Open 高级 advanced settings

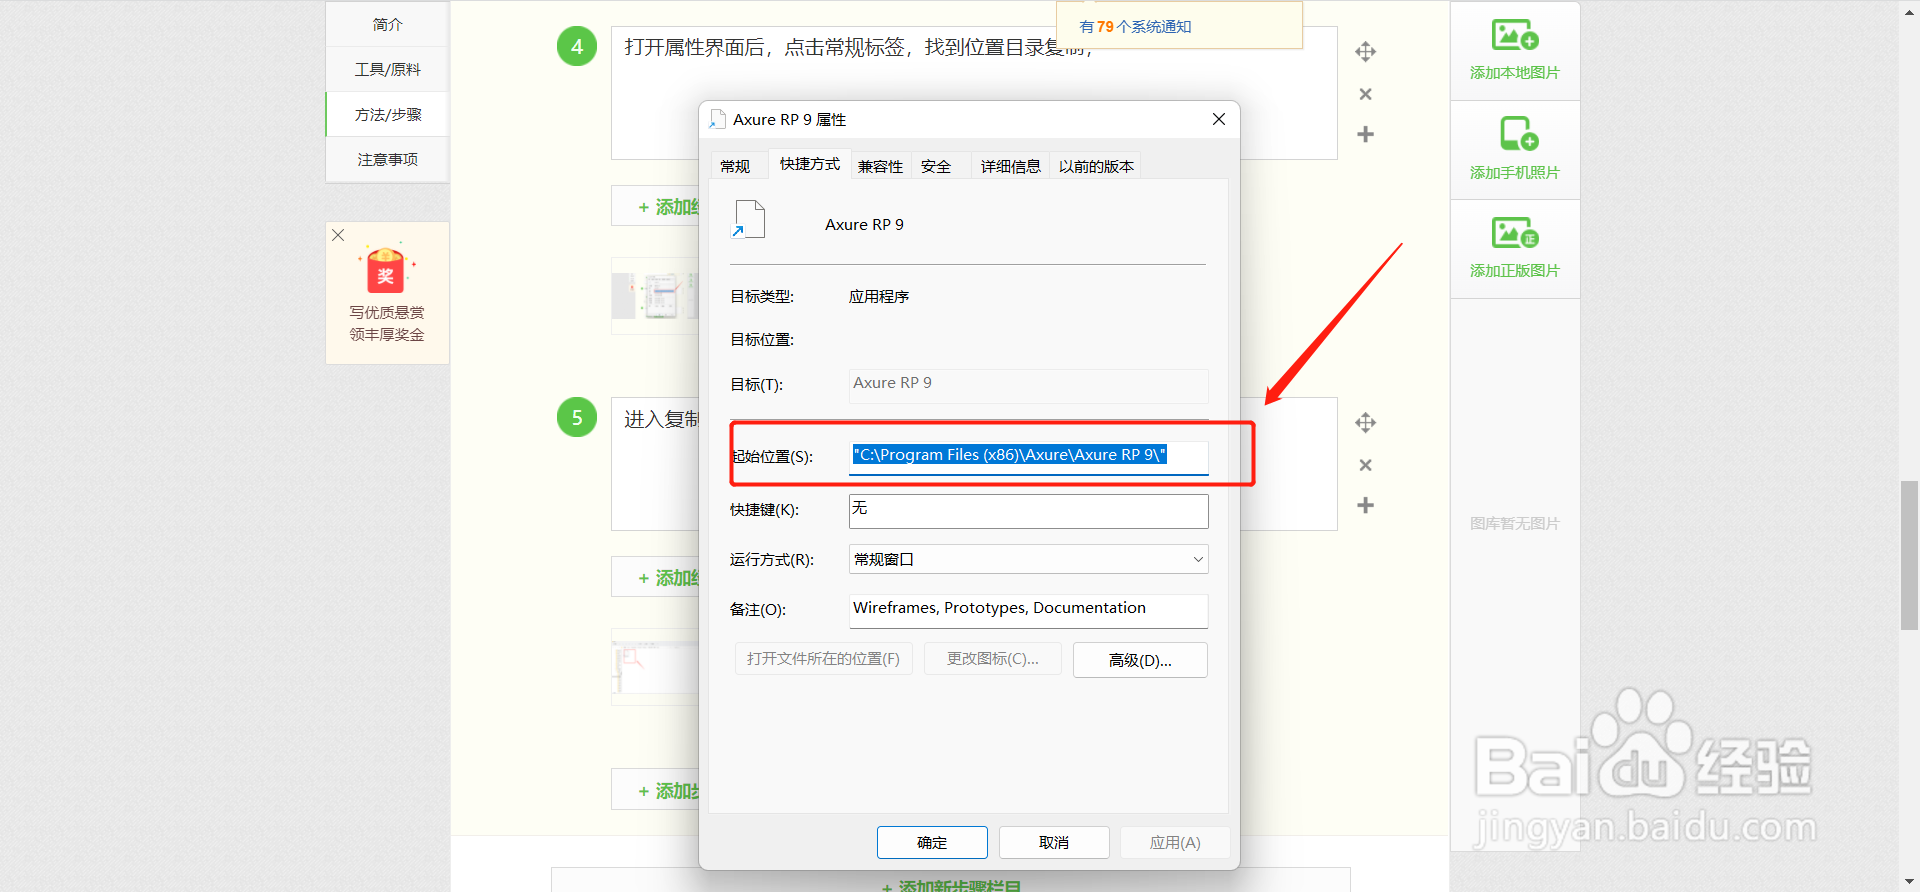tap(1140, 660)
